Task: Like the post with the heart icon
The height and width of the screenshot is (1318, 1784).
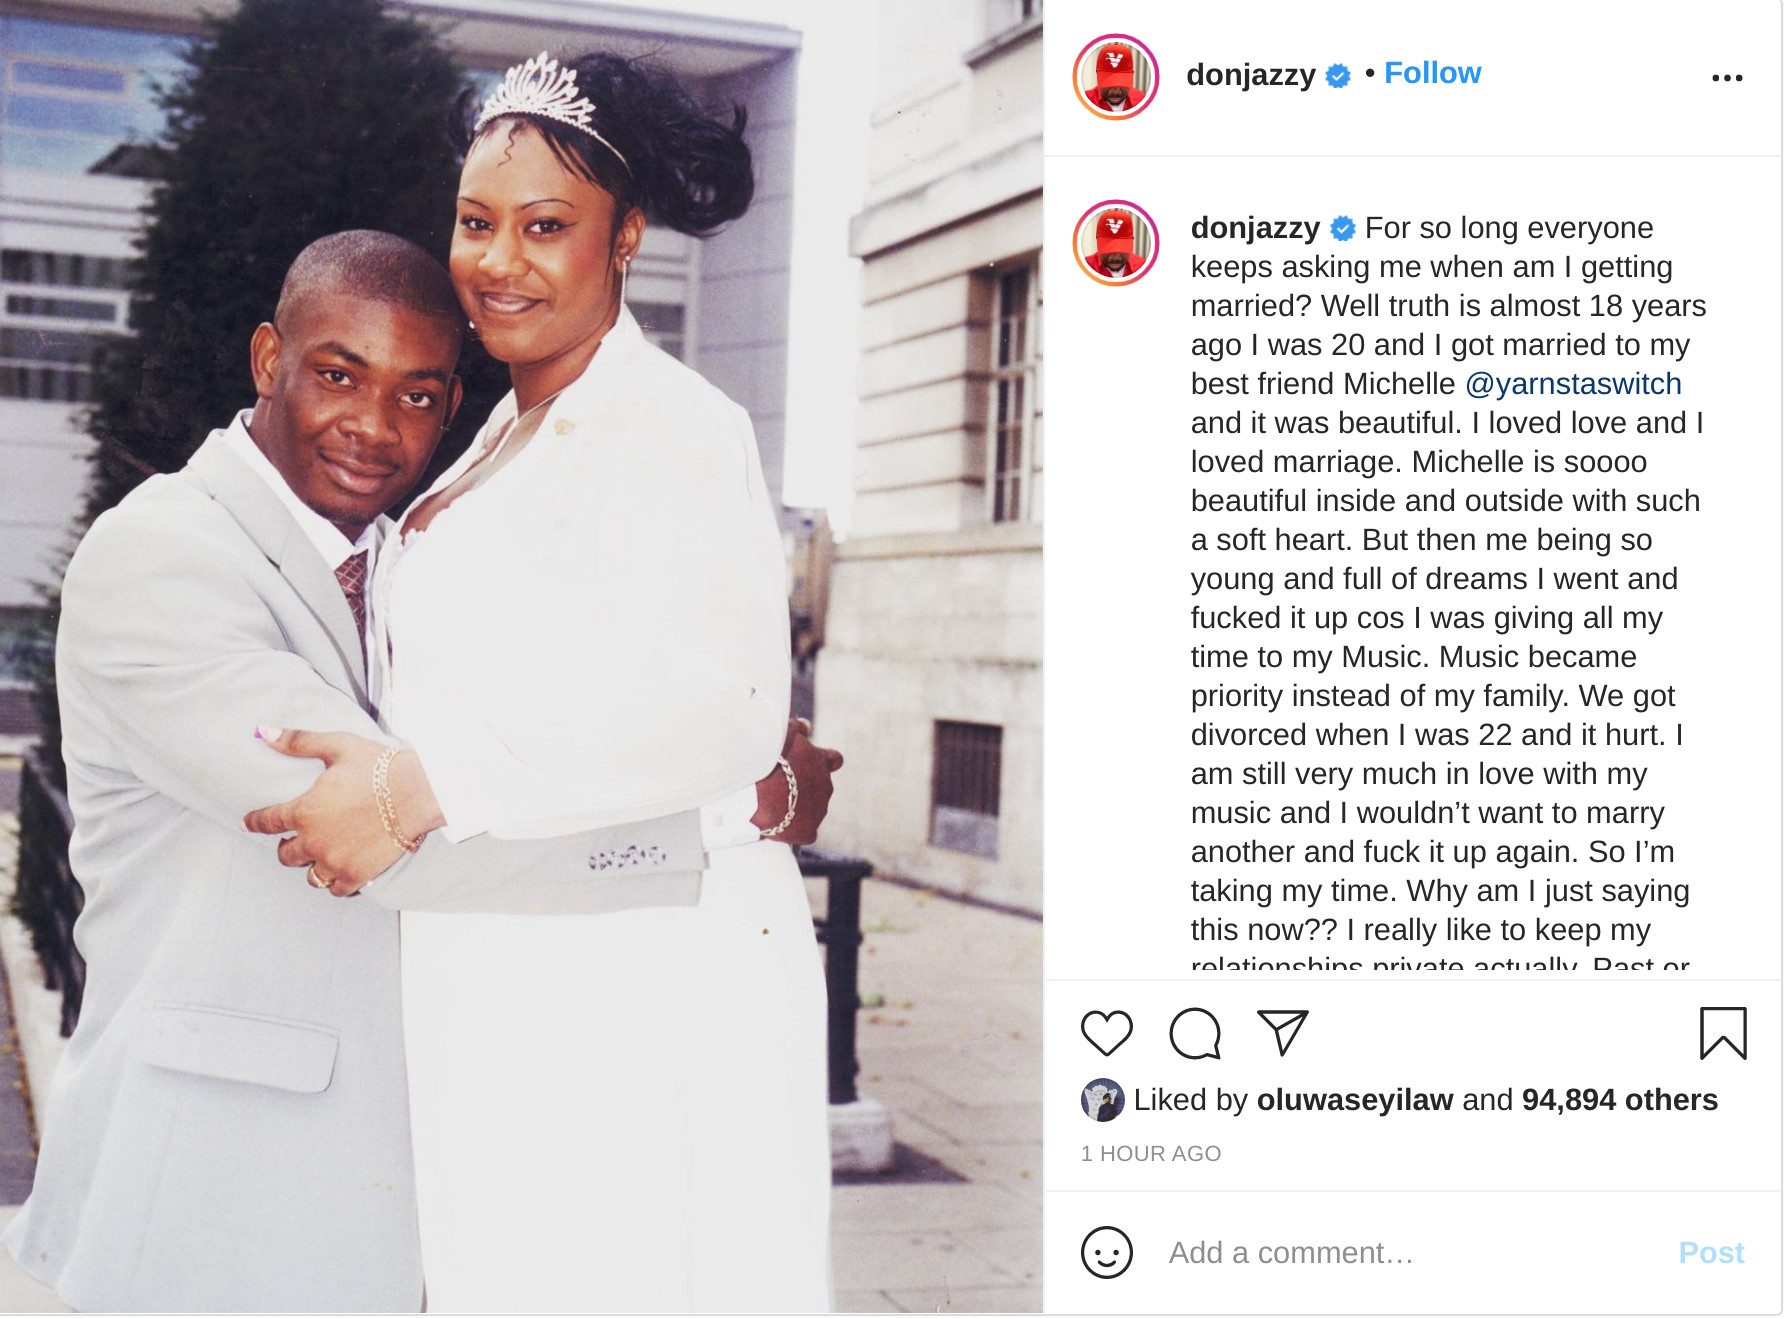Action: click(x=1106, y=1033)
